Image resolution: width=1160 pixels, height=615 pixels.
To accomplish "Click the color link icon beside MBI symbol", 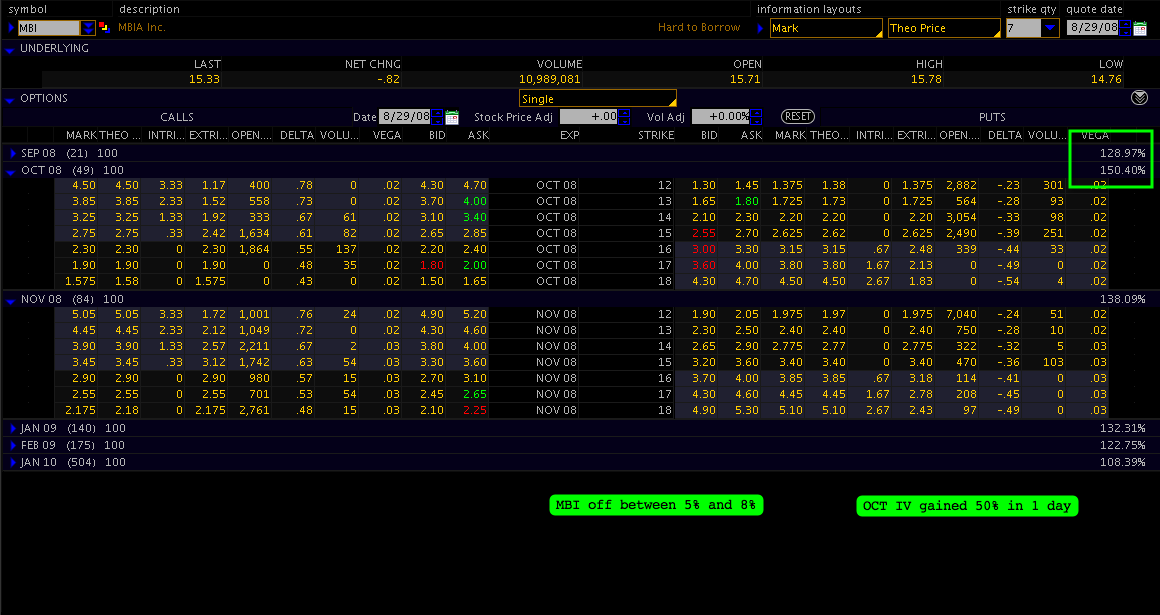I will pyautogui.click(x=104, y=28).
